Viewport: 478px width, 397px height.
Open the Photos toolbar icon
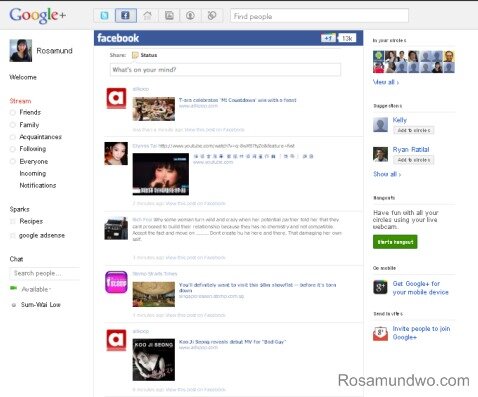coord(169,16)
